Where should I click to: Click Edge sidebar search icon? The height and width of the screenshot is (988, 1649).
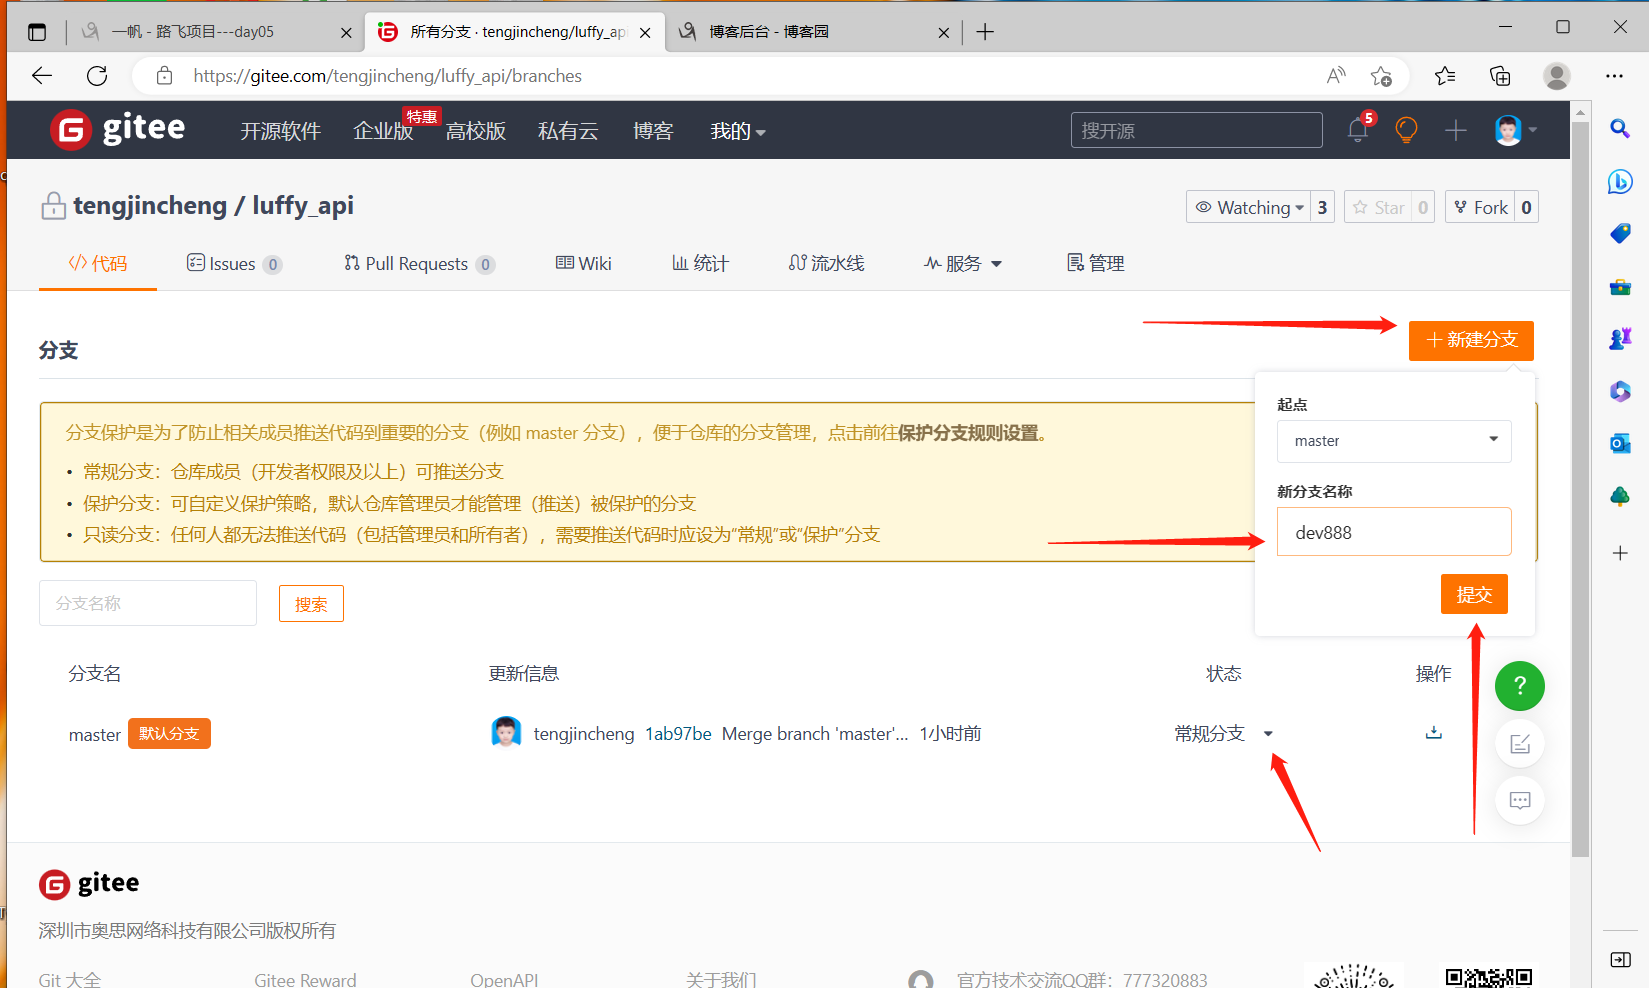click(x=1620, y=128)
